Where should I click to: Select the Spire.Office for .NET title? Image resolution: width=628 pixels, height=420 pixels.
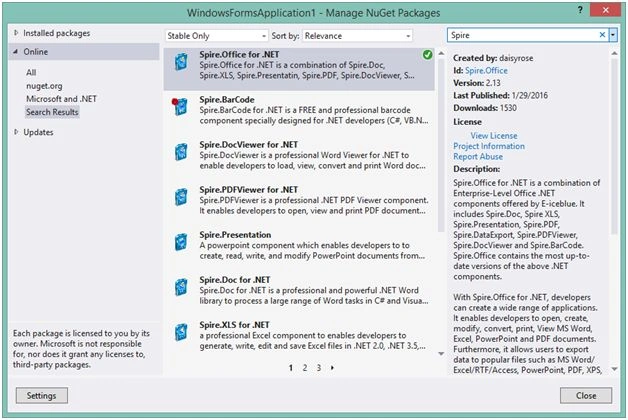tap(239, 54)
